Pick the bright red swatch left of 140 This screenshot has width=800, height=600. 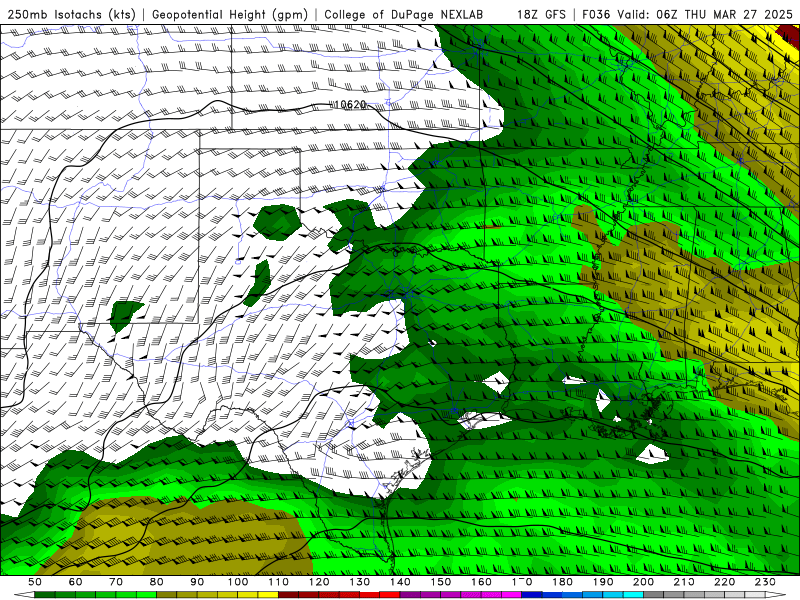coord(390,595)
